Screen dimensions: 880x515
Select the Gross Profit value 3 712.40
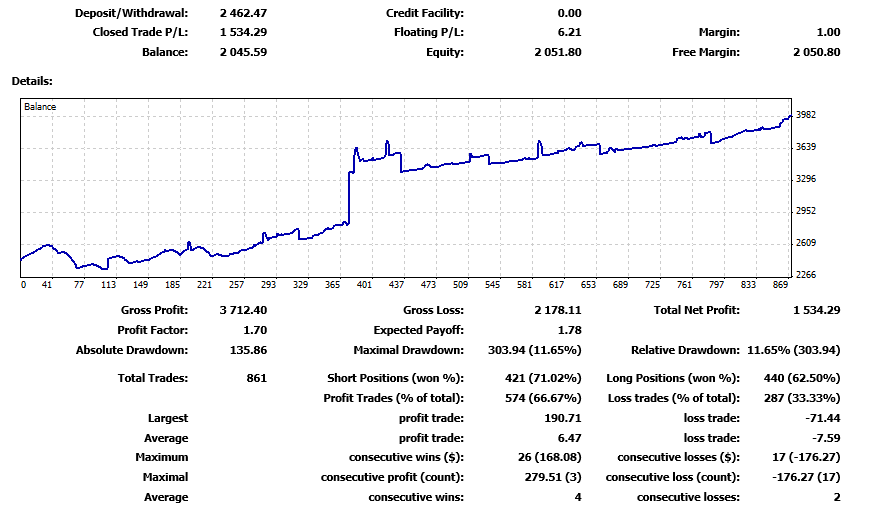(x=243, y=310)
